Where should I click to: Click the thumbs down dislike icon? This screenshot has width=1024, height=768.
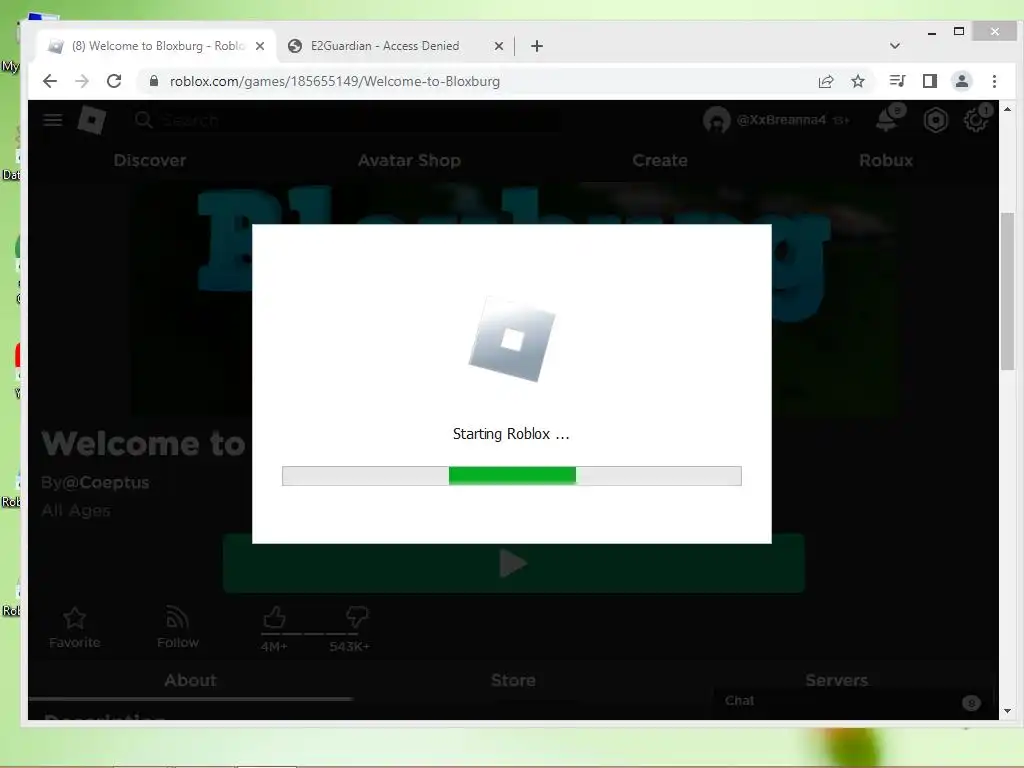pyautogui.click(x=357, y=616)
